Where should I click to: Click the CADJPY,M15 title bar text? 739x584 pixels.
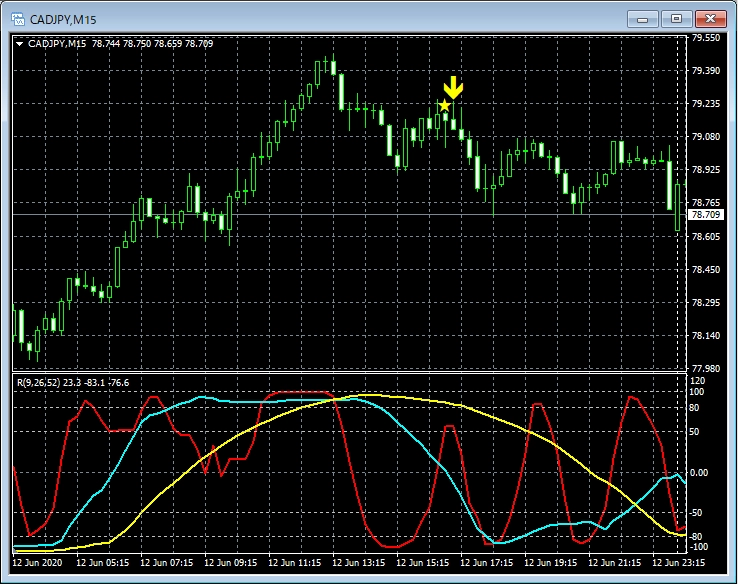pos(65,17)
